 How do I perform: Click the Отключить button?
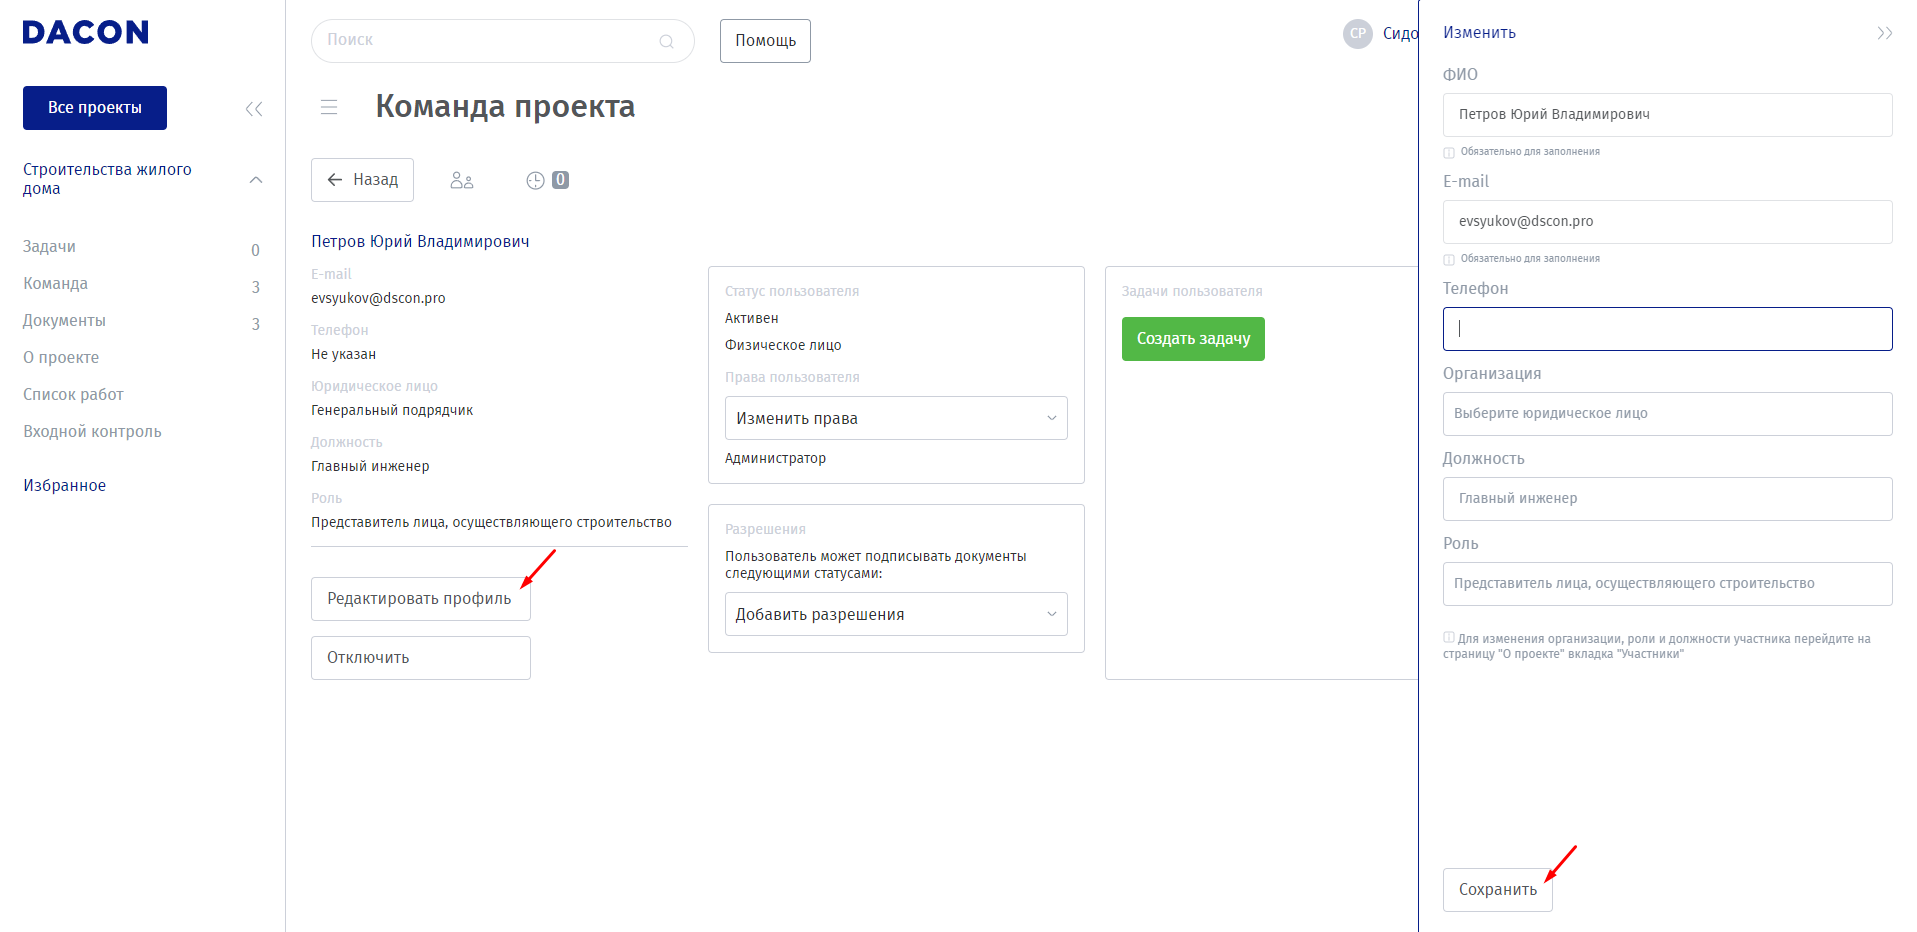click(x=420, y=658)
